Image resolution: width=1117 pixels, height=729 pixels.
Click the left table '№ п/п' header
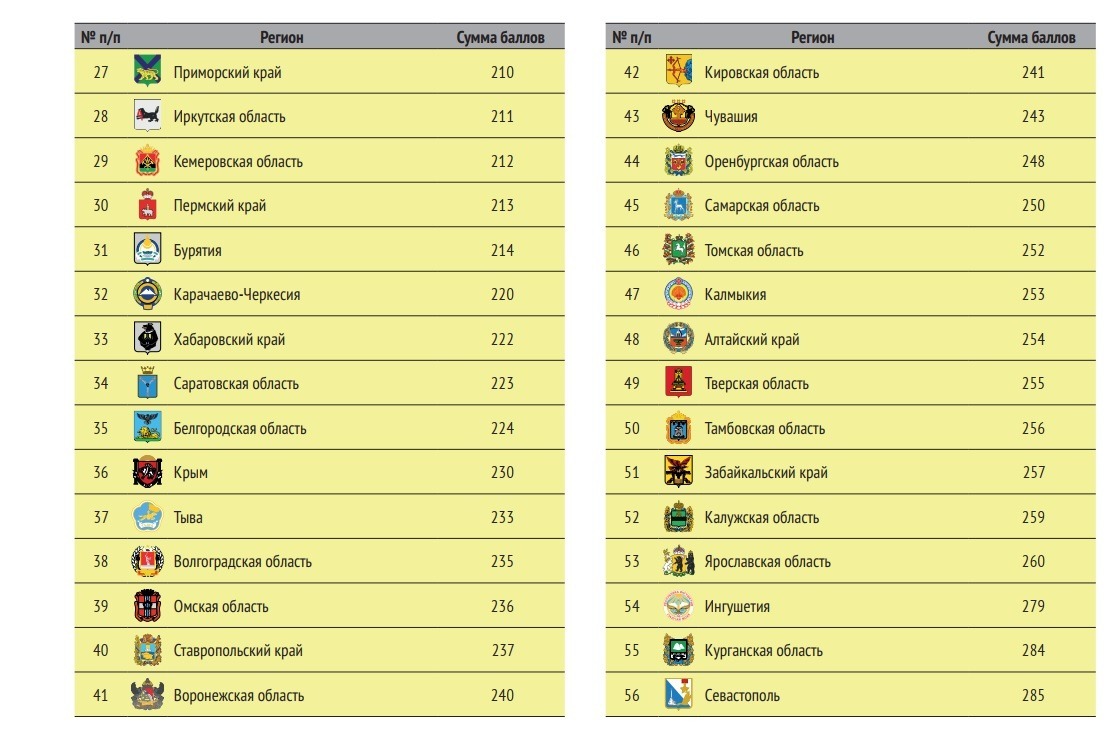click(100, 38)
